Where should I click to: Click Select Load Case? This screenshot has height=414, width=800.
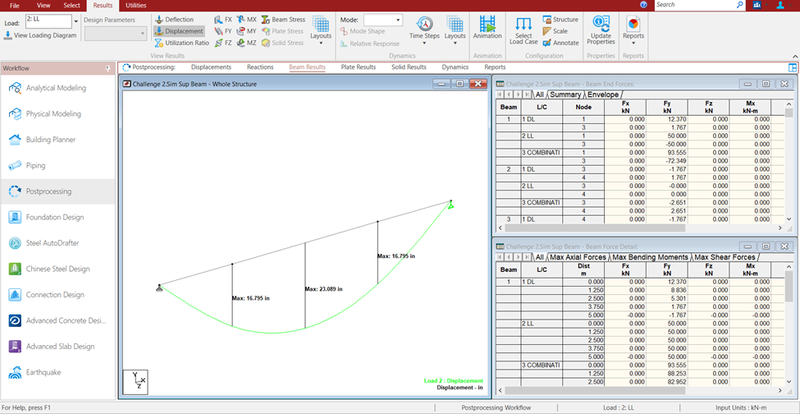pos(523,30)
